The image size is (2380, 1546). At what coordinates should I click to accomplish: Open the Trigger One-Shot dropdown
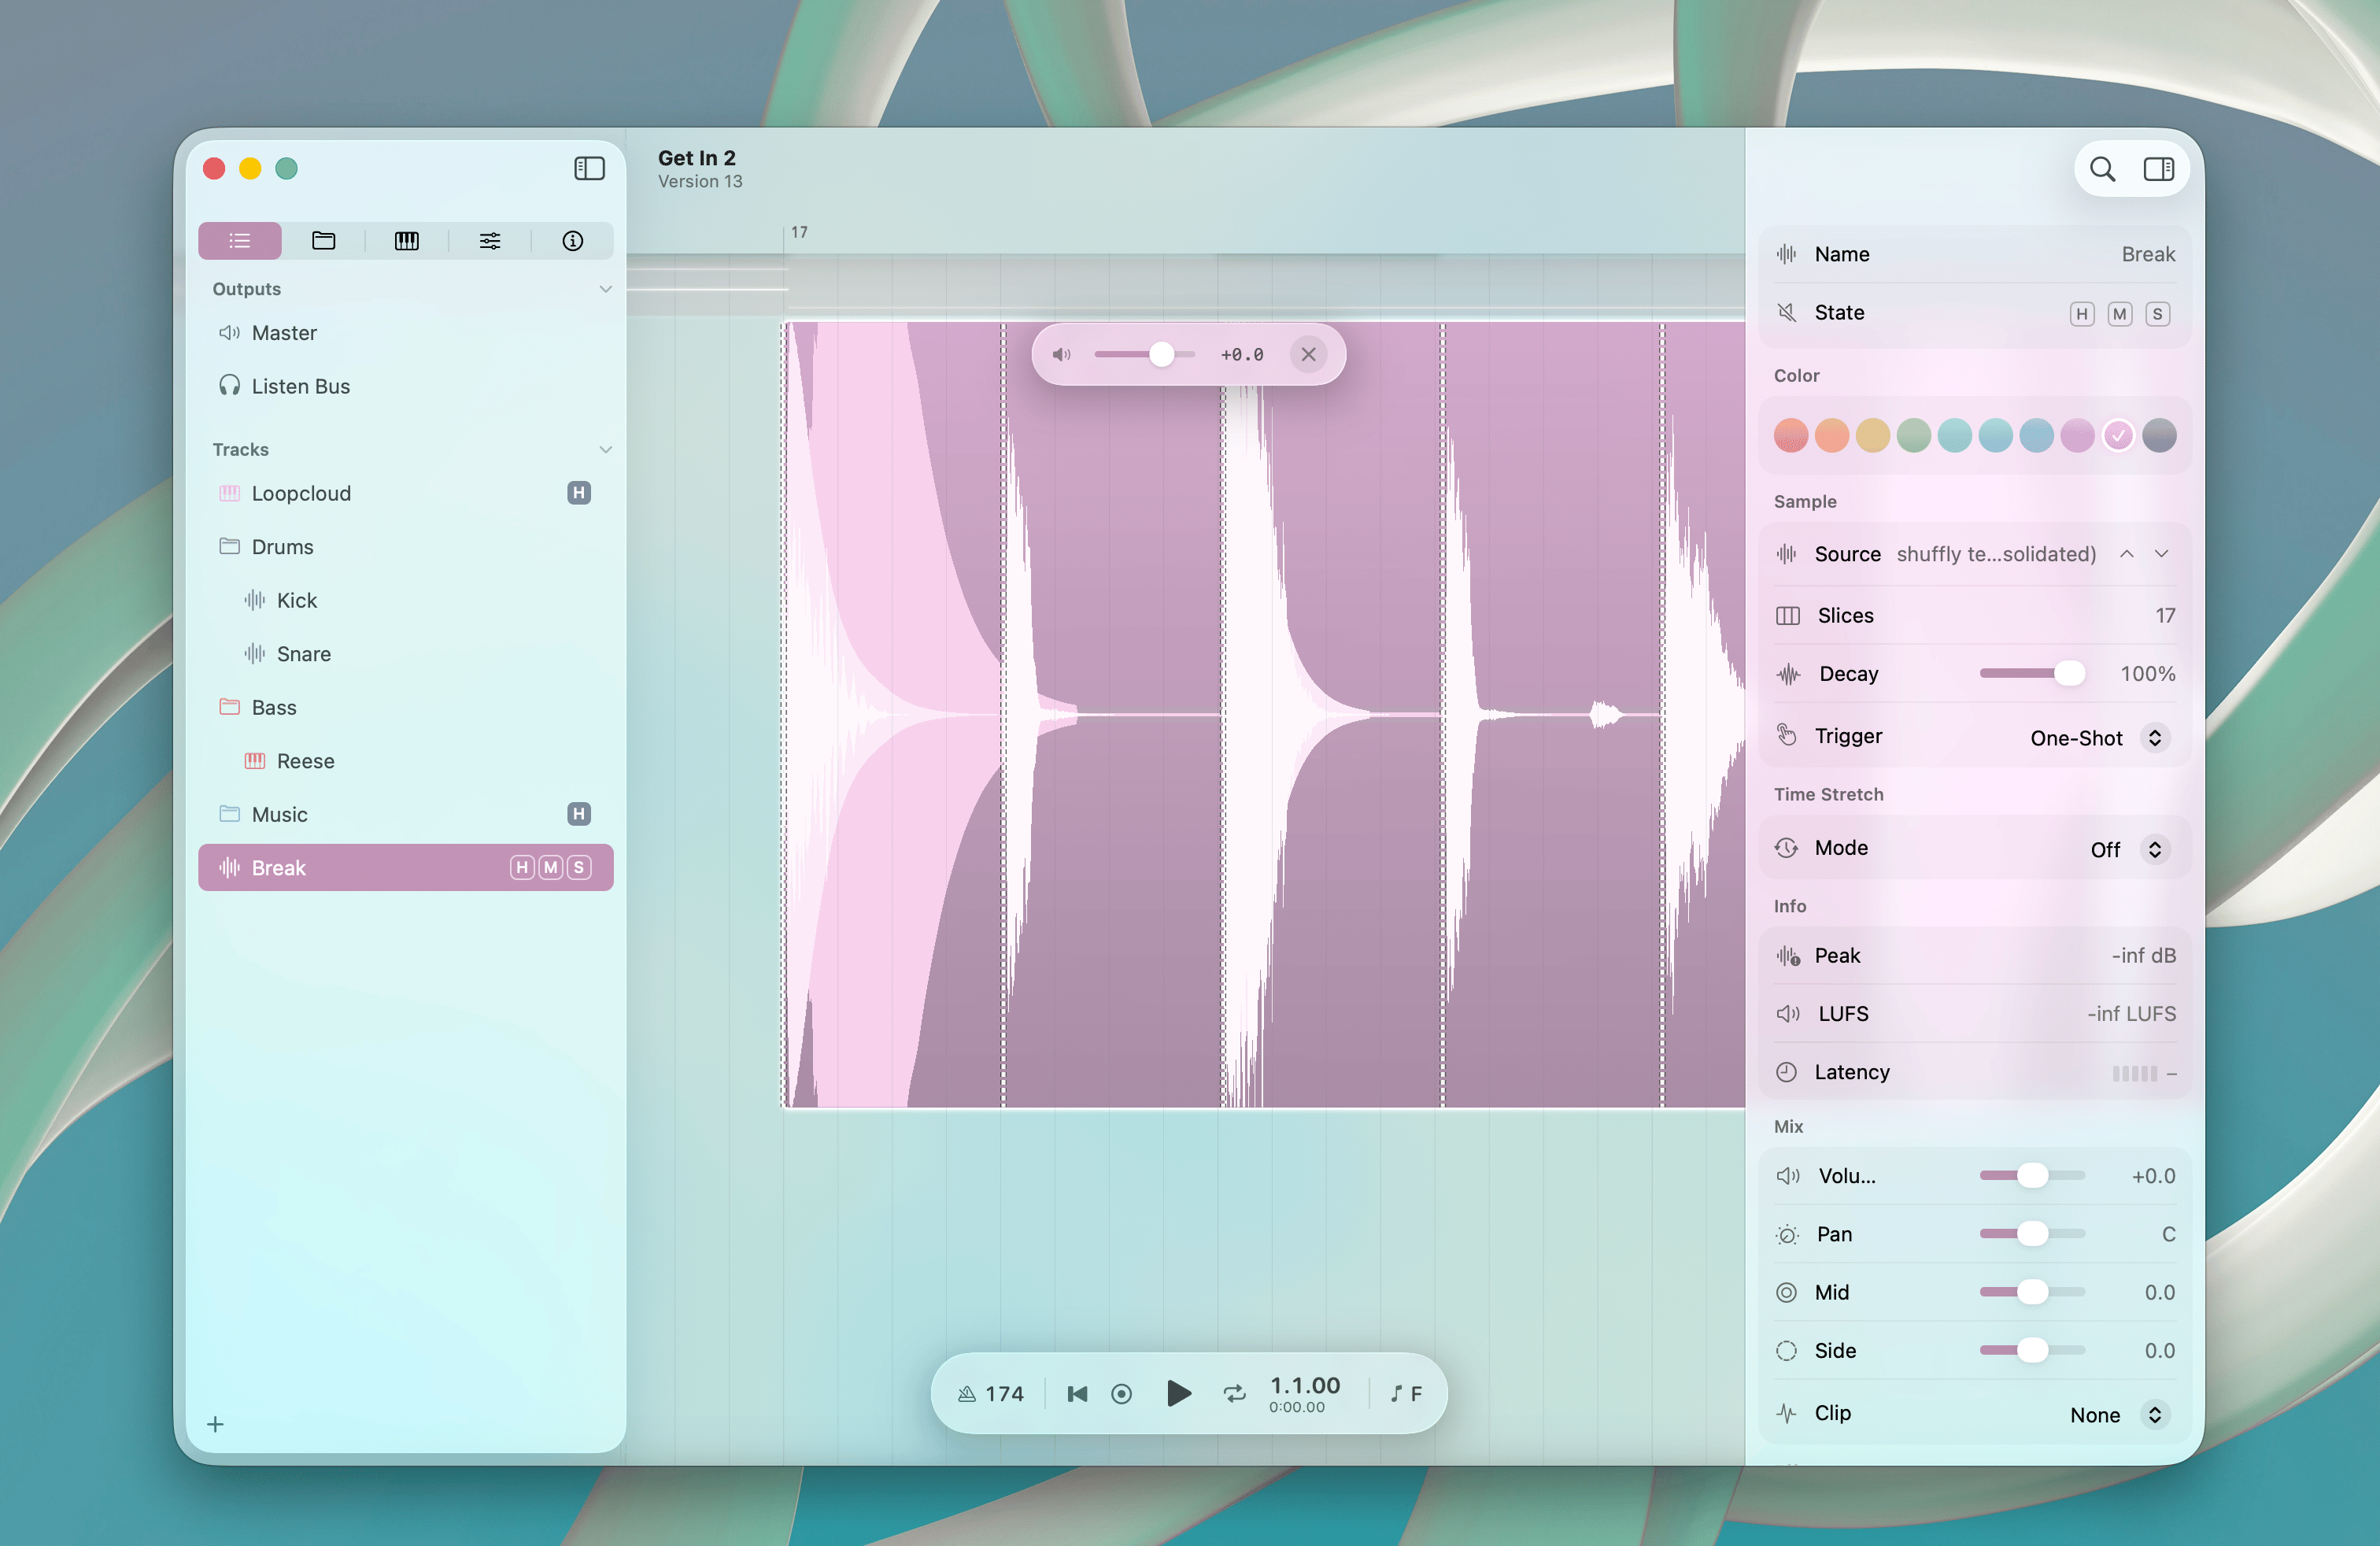tap(2098, 738)
